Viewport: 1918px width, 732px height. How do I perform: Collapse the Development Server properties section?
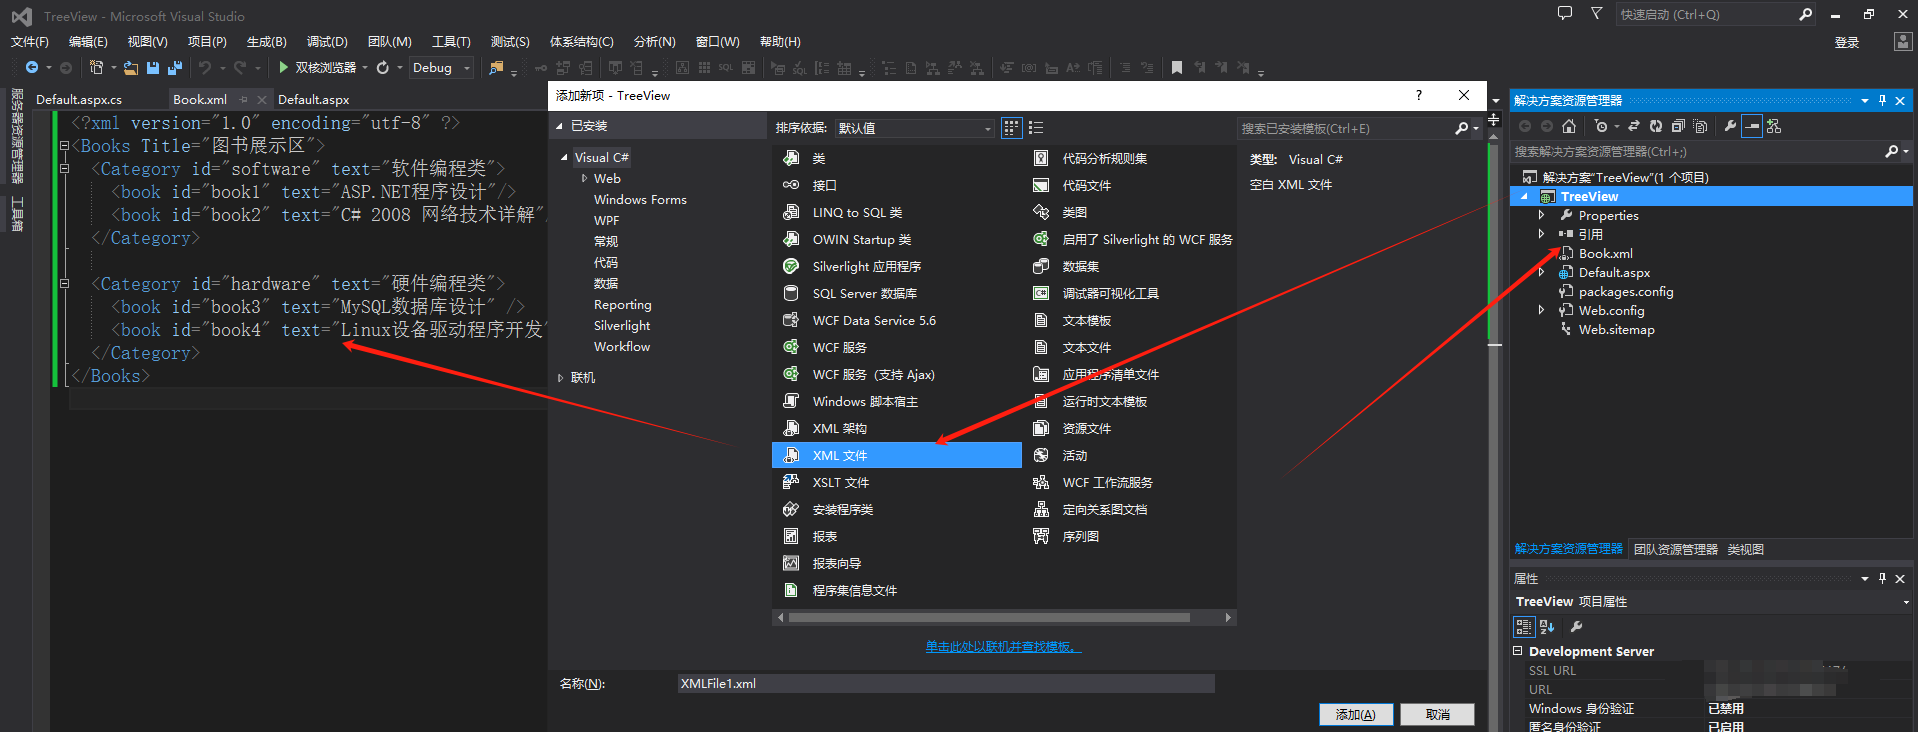tap(1518, 651)
